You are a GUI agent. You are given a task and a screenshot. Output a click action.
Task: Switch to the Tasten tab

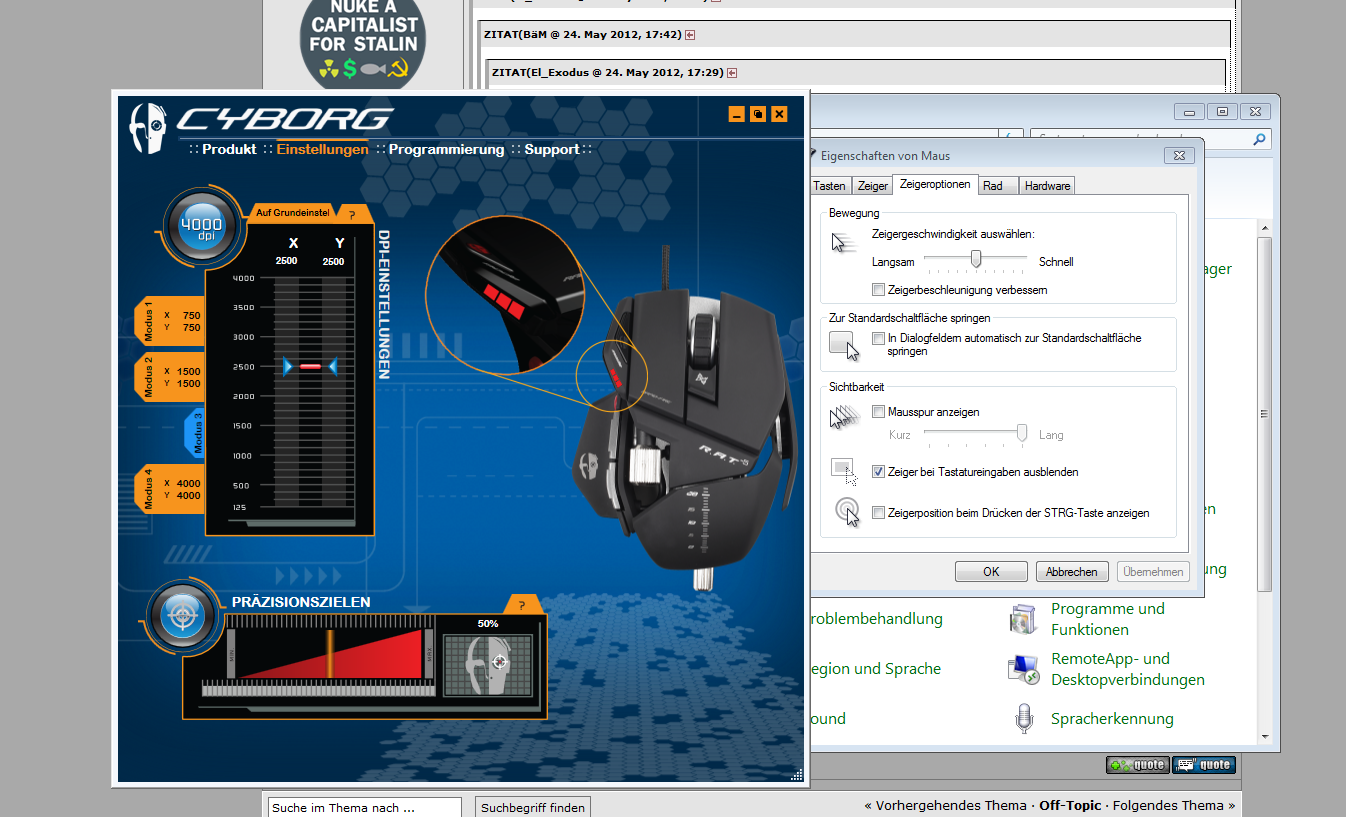[x=829, y=186]
